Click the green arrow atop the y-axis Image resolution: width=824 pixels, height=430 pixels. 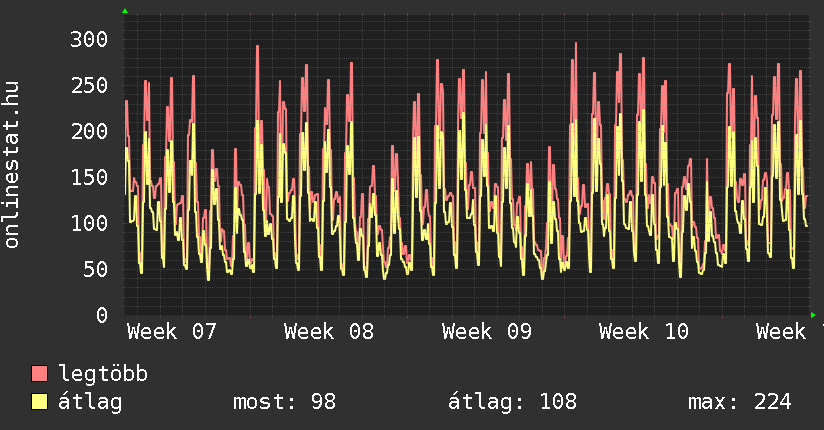125,11
